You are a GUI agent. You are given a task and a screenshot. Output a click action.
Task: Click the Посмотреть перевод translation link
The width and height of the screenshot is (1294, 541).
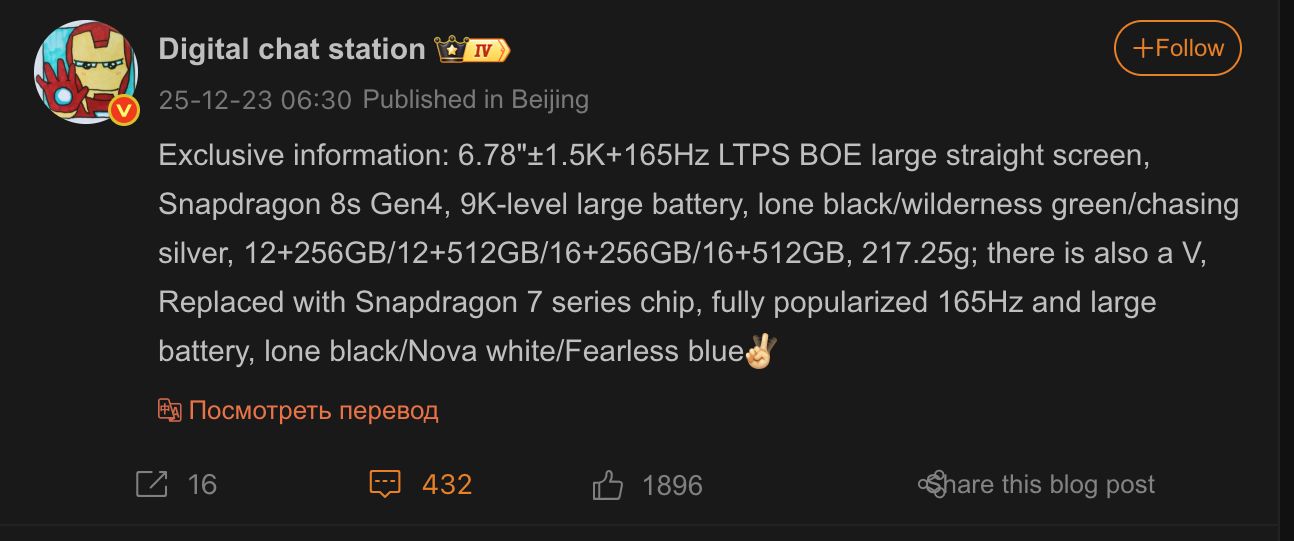tap(313, 410)
